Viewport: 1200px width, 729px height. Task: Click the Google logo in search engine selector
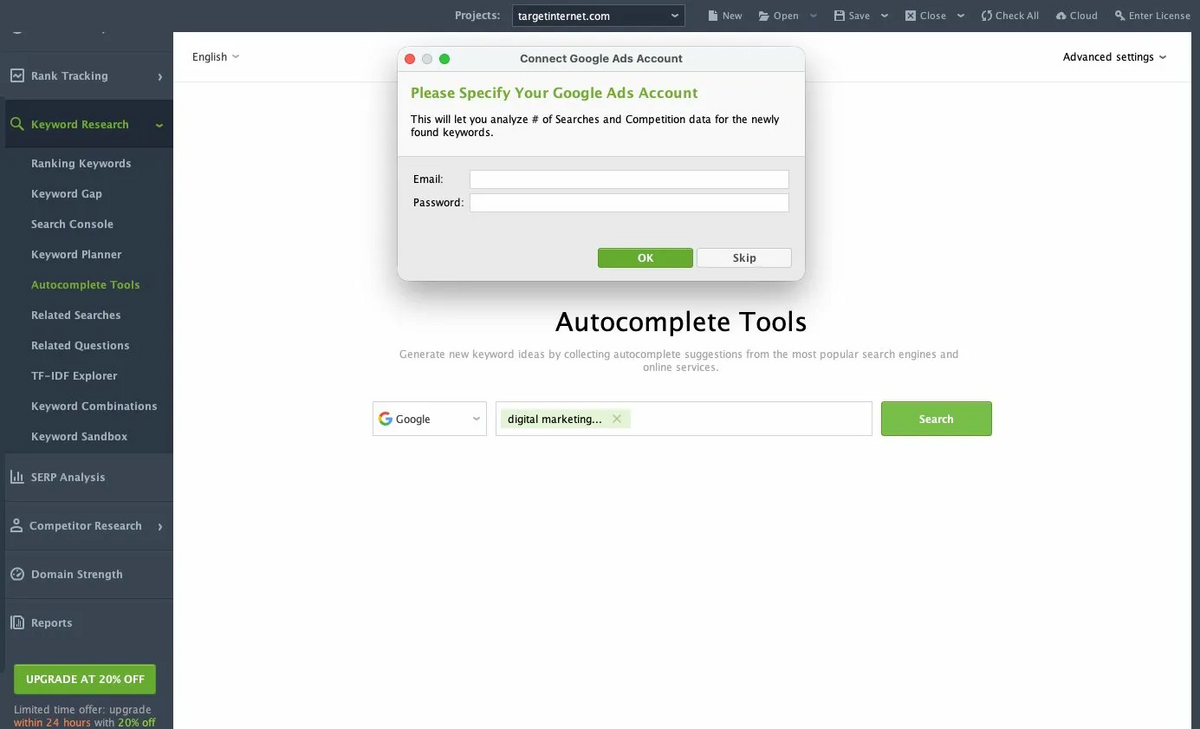tap(385, 419)
